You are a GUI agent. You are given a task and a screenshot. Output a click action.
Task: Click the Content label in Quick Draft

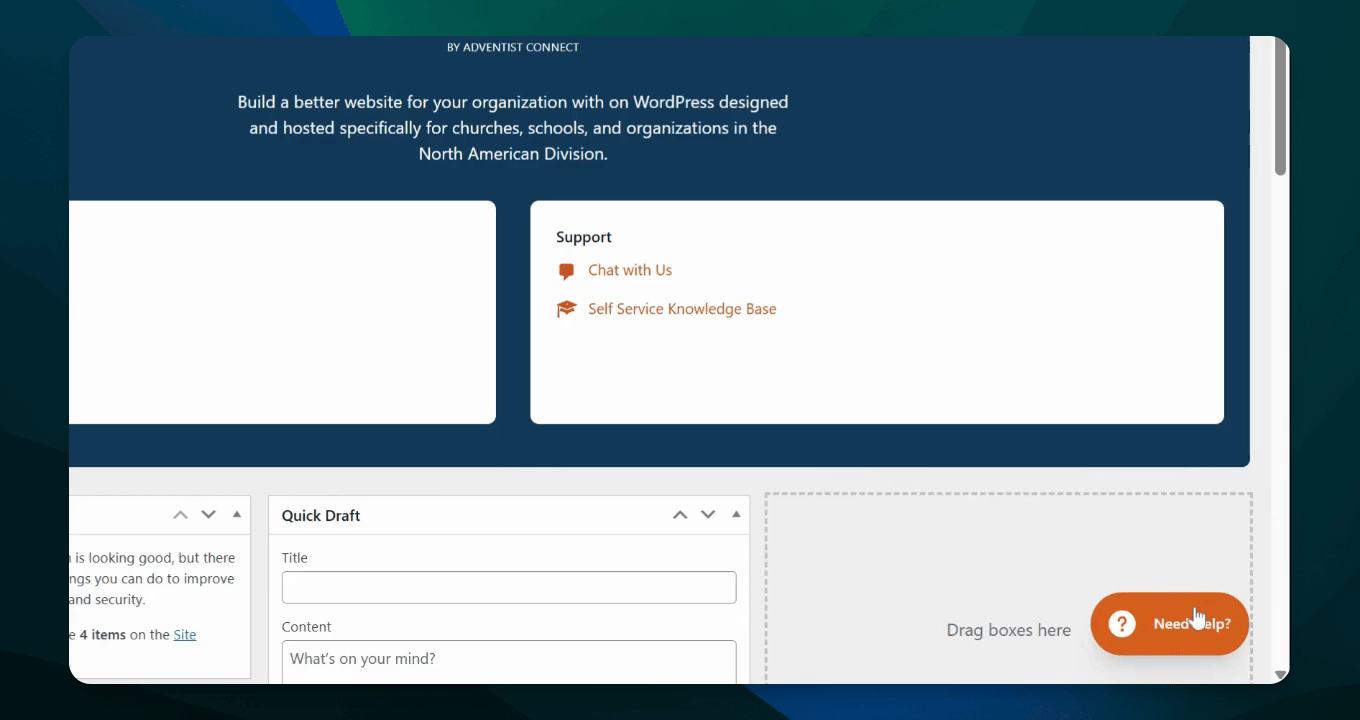coord(306,627)
